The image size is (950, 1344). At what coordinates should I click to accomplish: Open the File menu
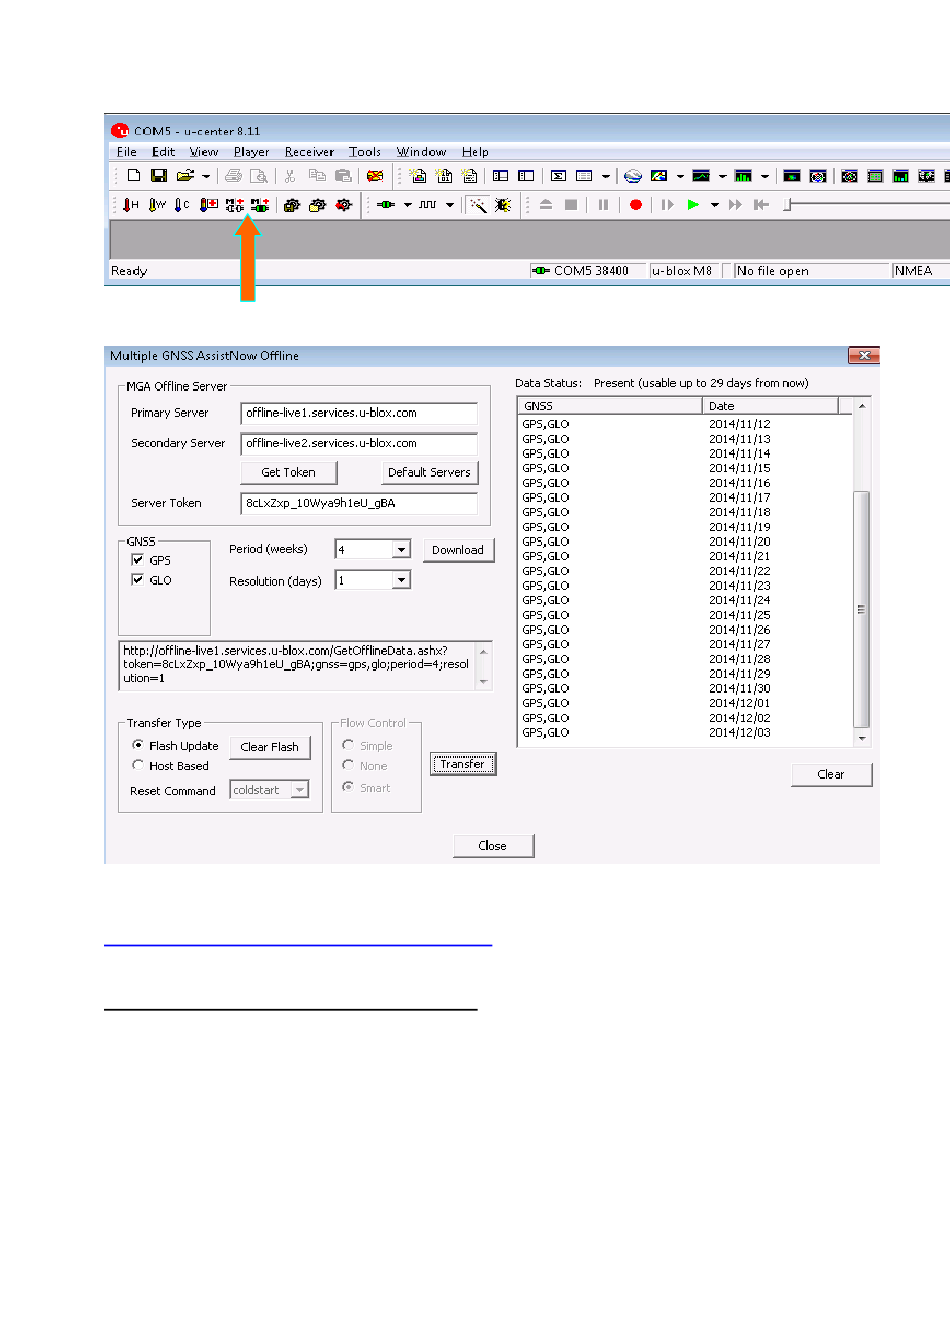[127, 152]
